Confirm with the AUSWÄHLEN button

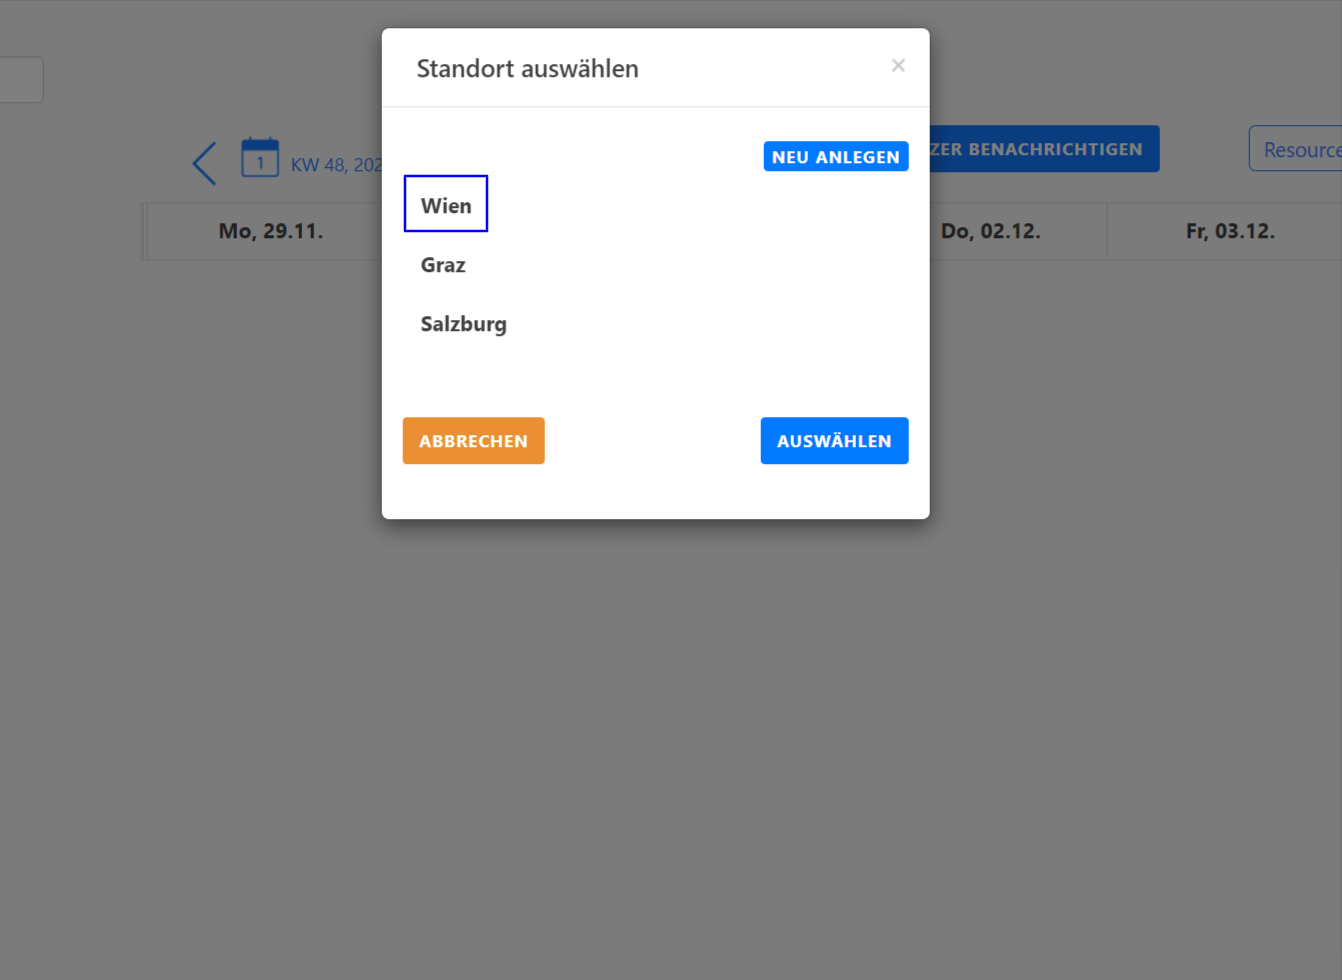834,441
